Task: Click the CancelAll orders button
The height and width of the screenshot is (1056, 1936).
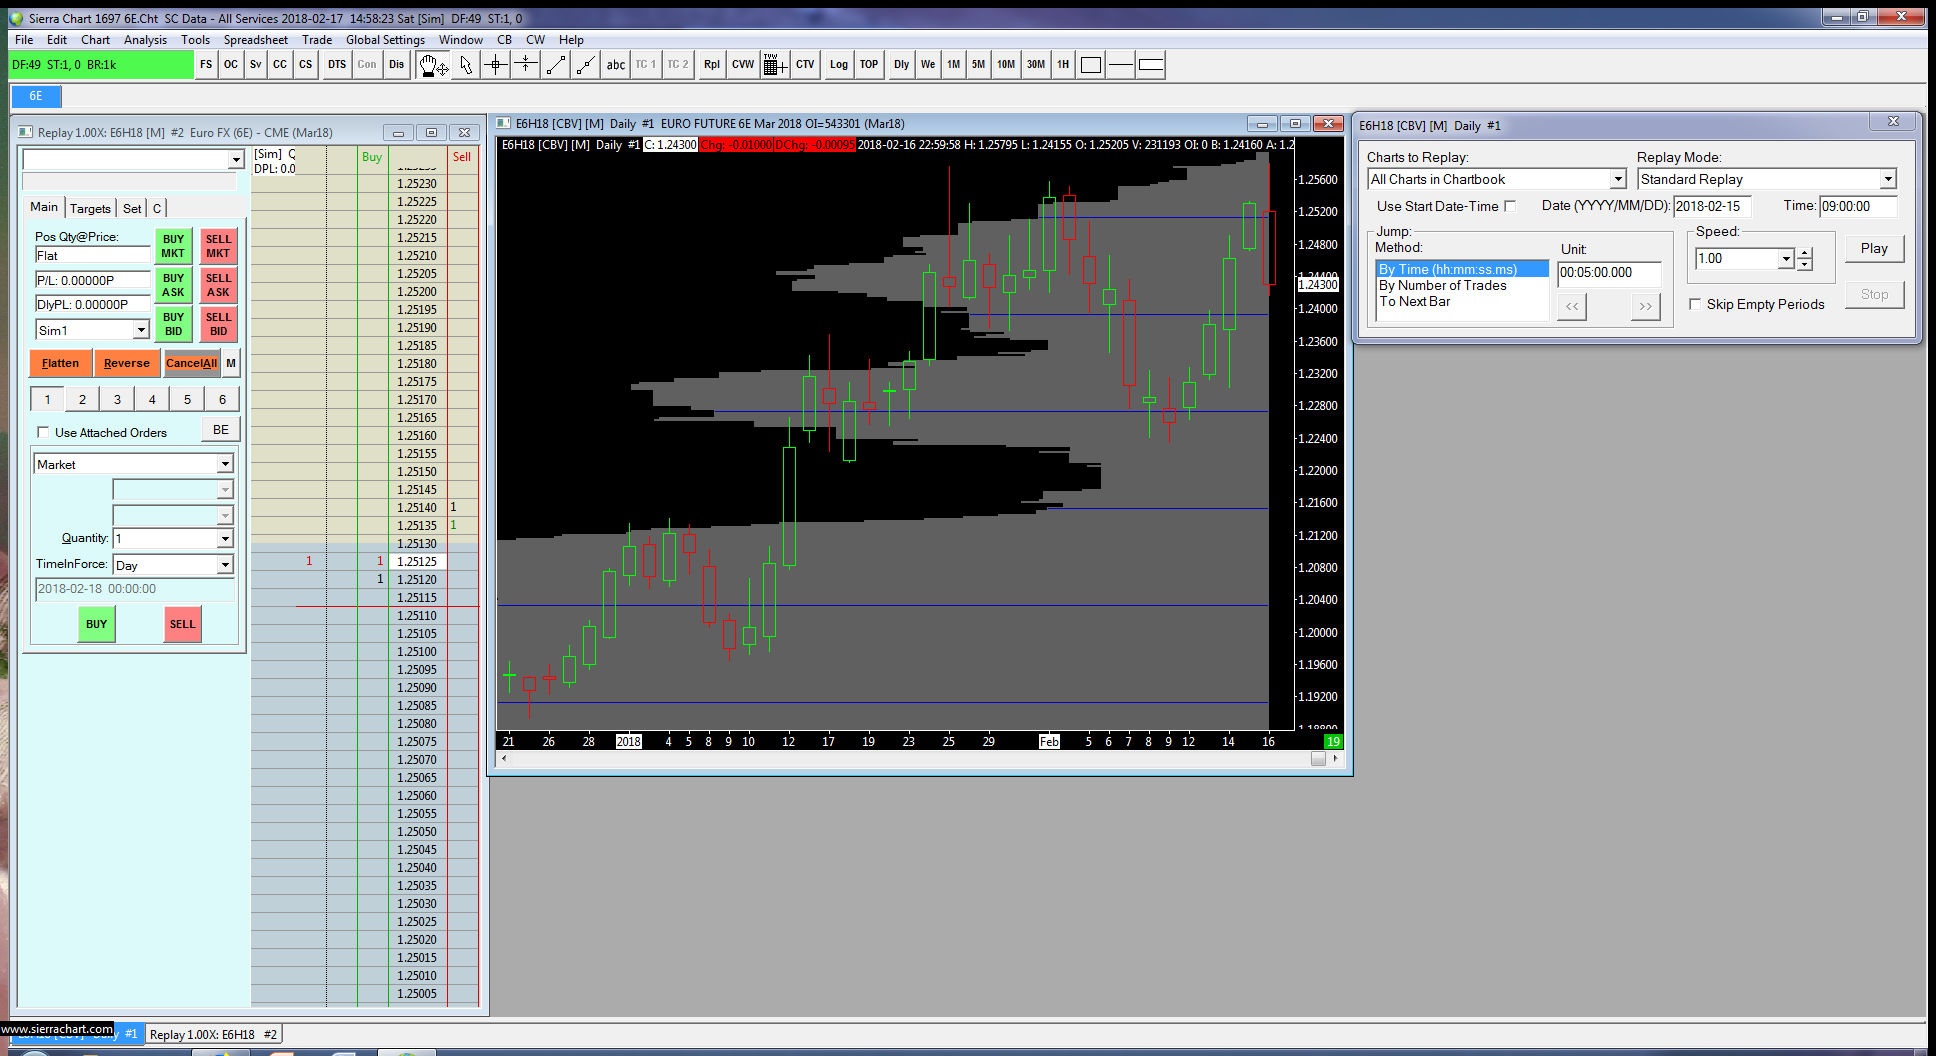Action: pos(191,363)
